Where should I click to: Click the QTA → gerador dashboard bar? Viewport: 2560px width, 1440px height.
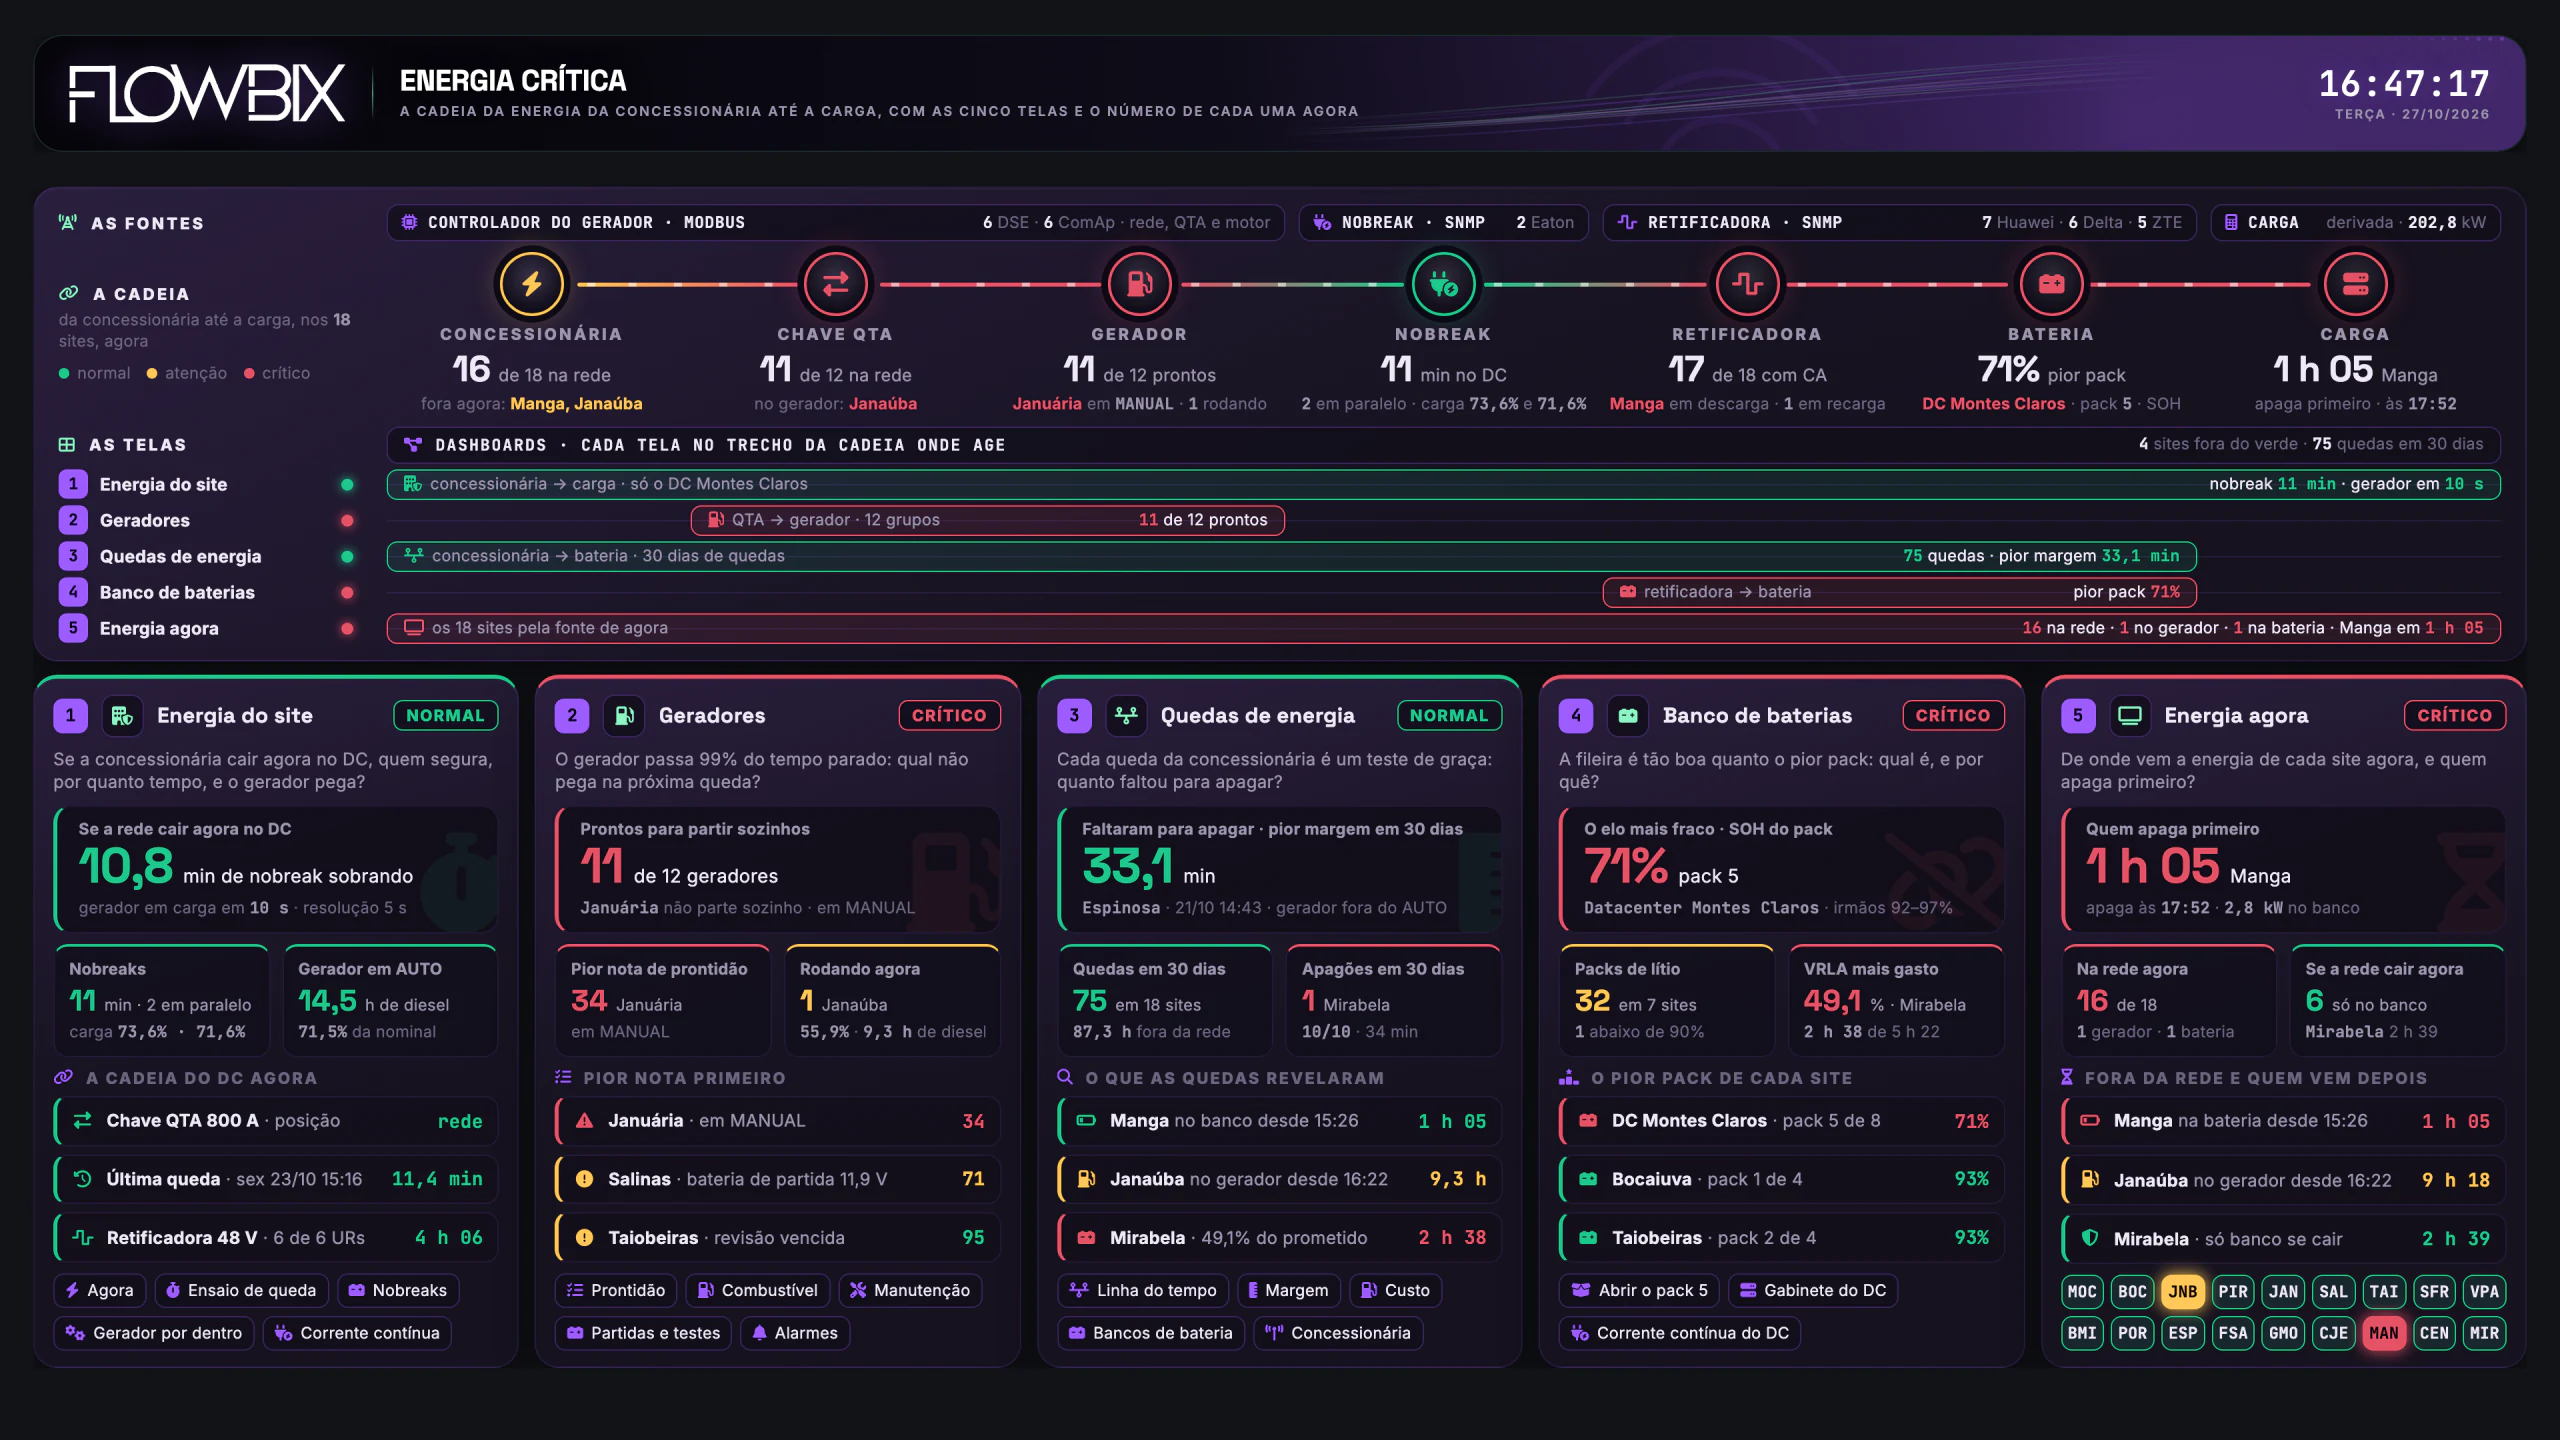988,520
